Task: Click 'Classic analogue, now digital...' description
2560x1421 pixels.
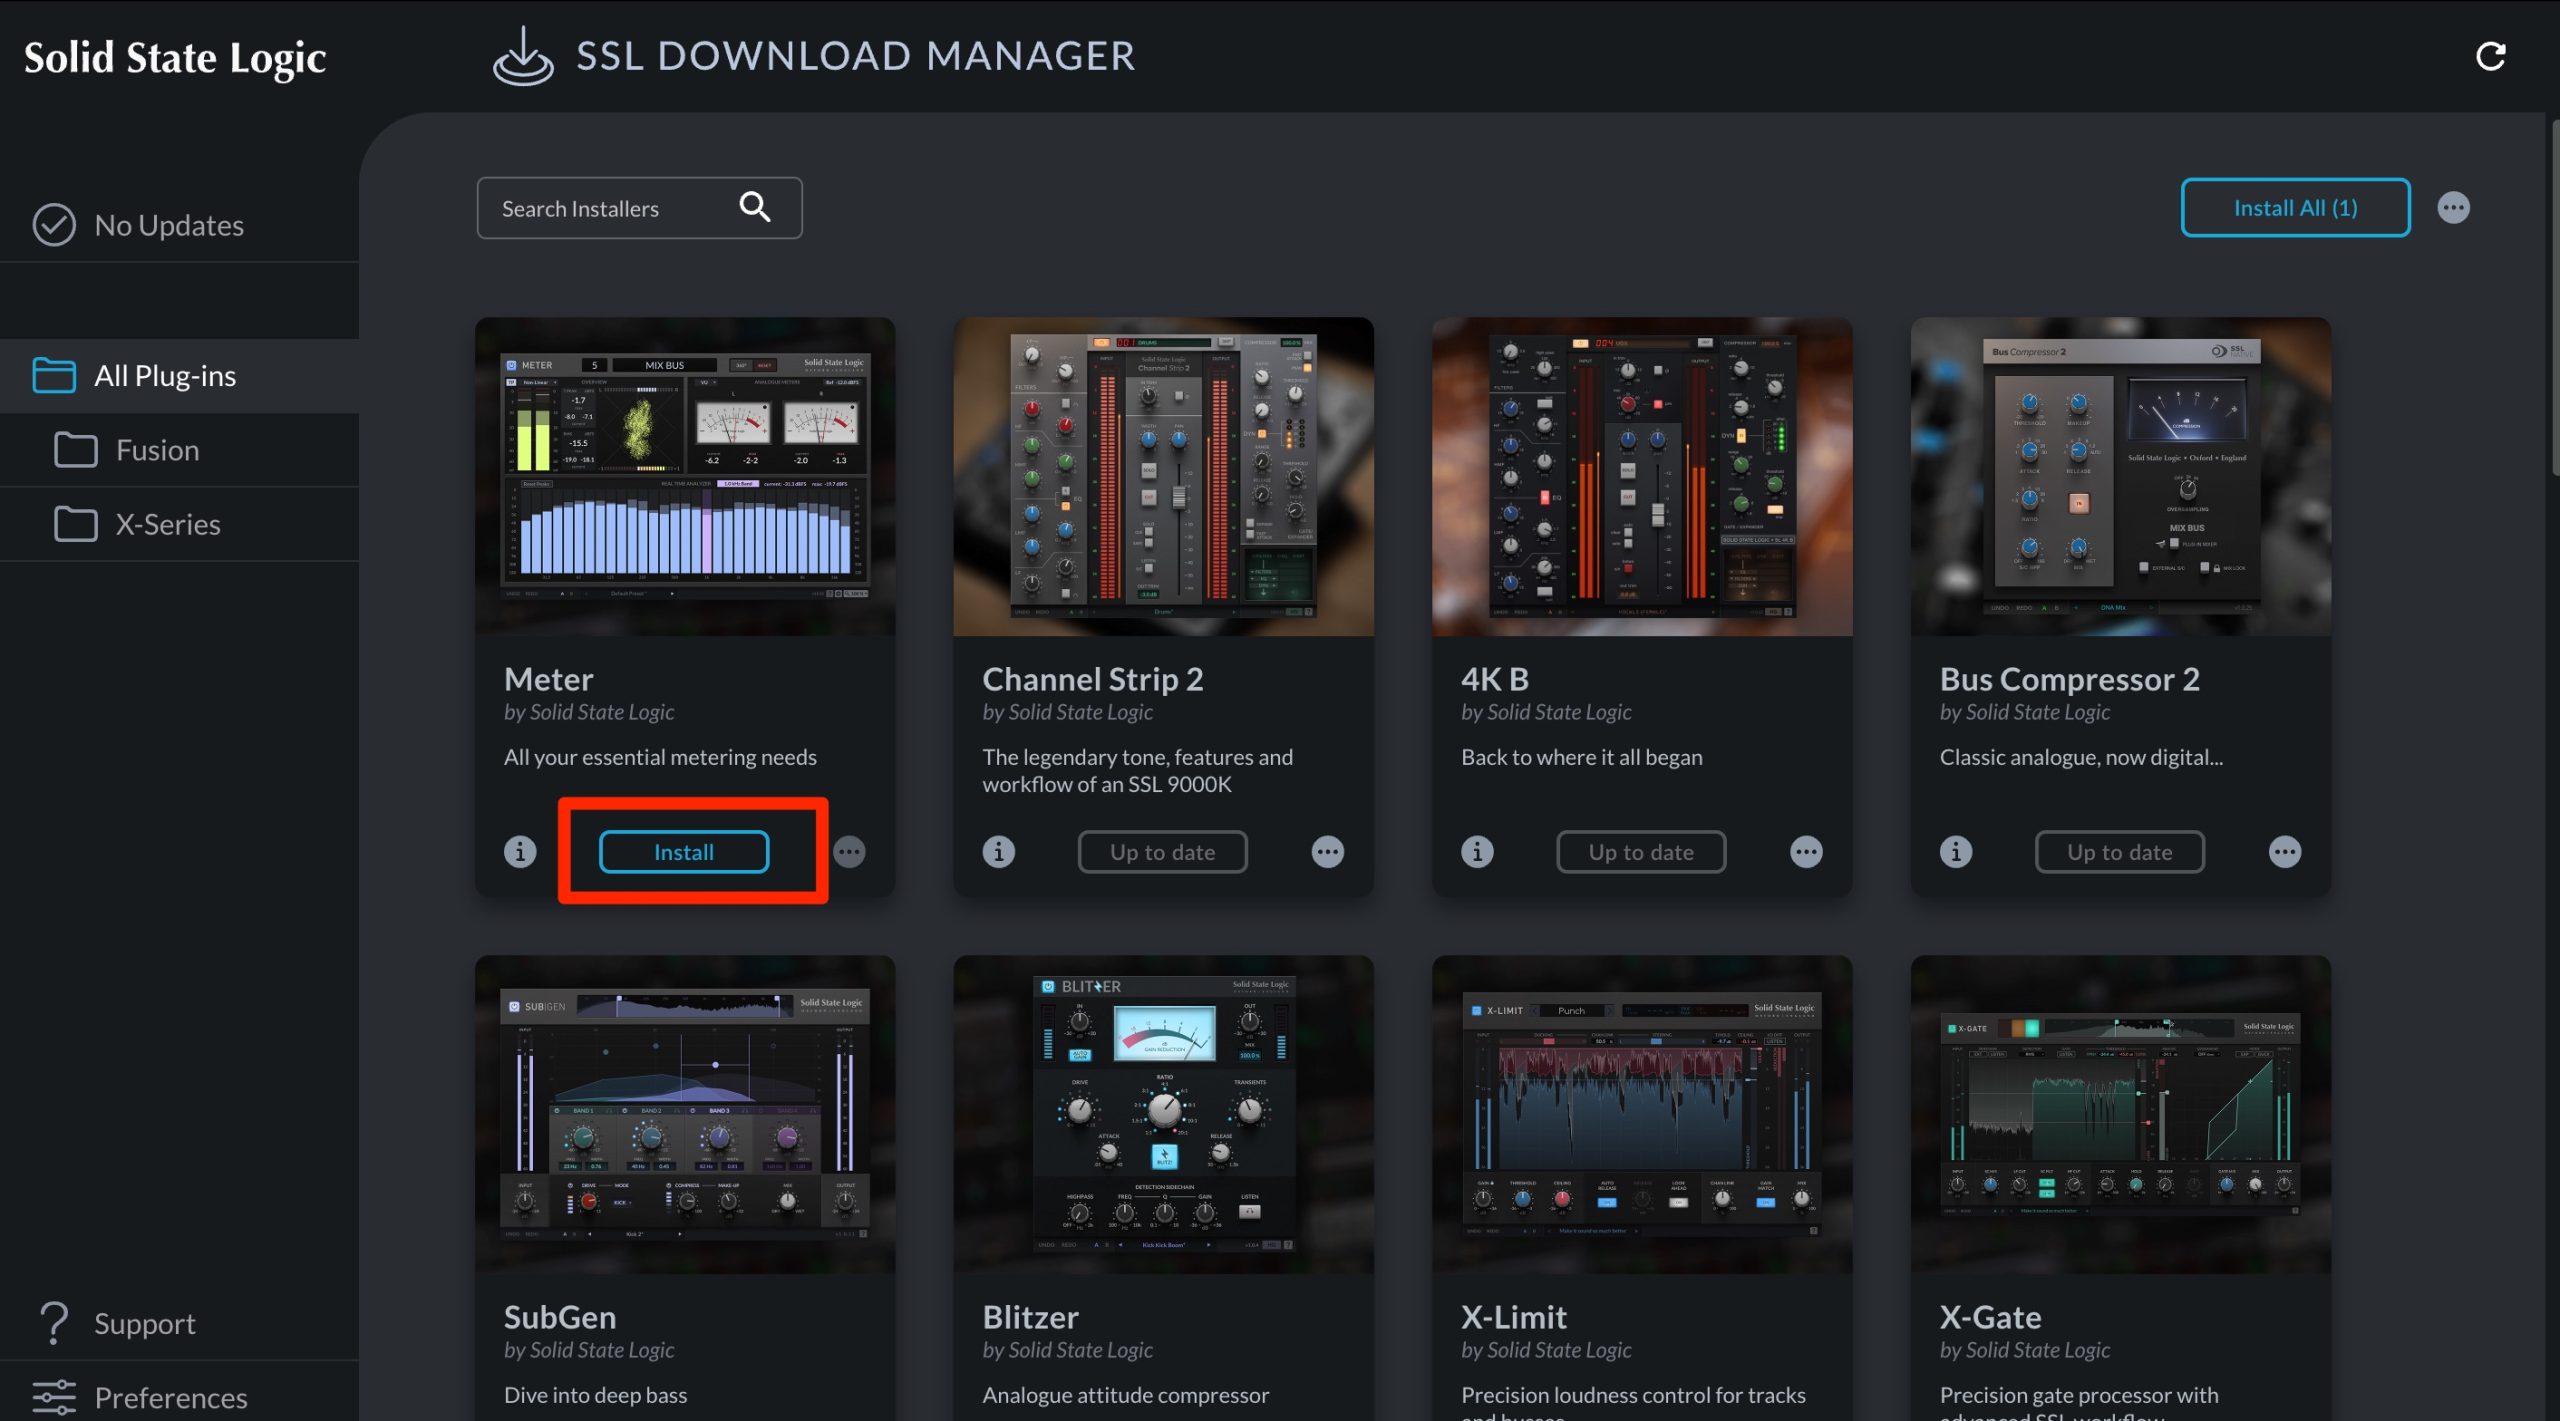Action: tap(2081, 757)
